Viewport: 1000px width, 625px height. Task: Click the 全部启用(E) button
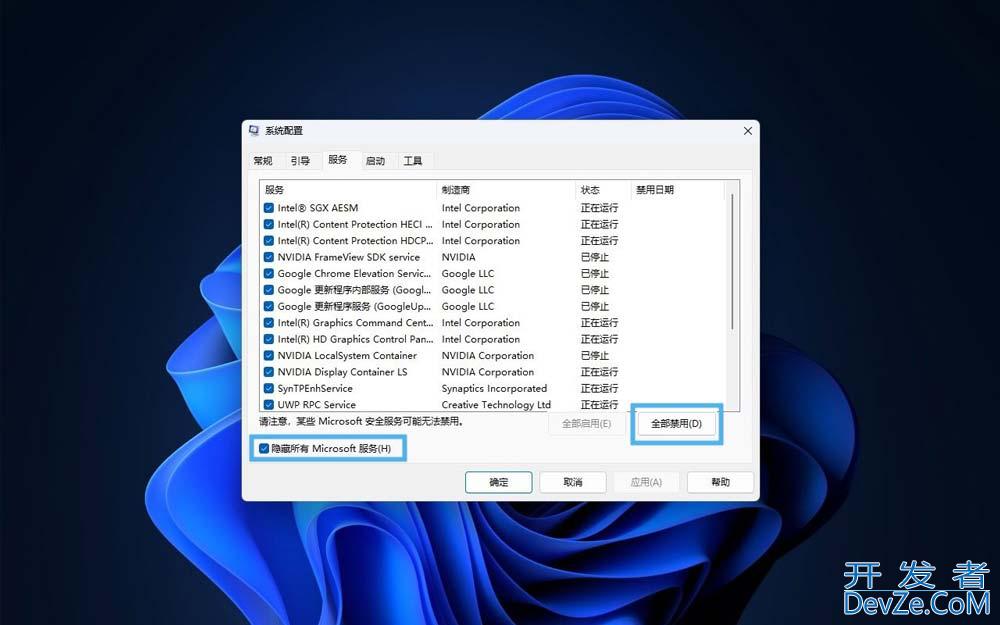pyautogui.click(x=586, y=423)
